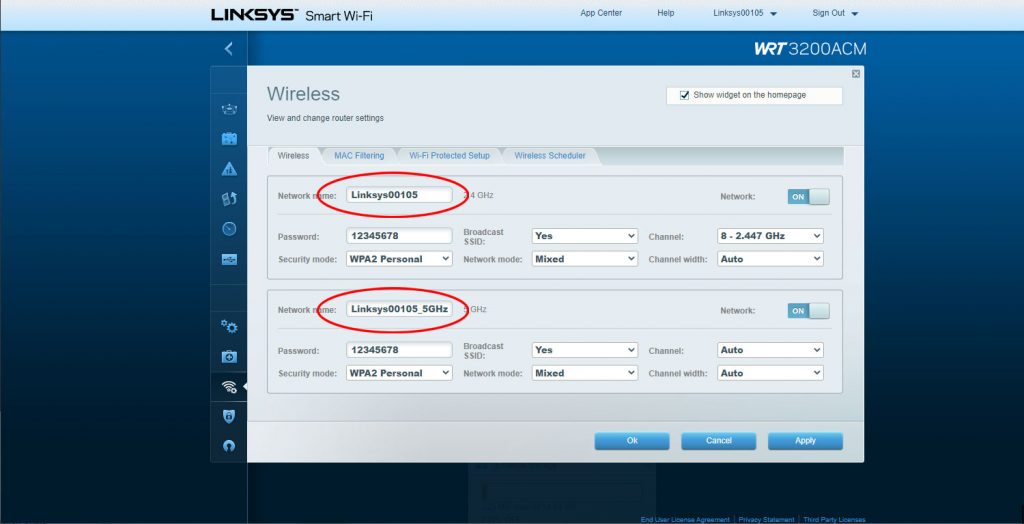Open the Troubleshooting first-aid icon

point(229,357)
